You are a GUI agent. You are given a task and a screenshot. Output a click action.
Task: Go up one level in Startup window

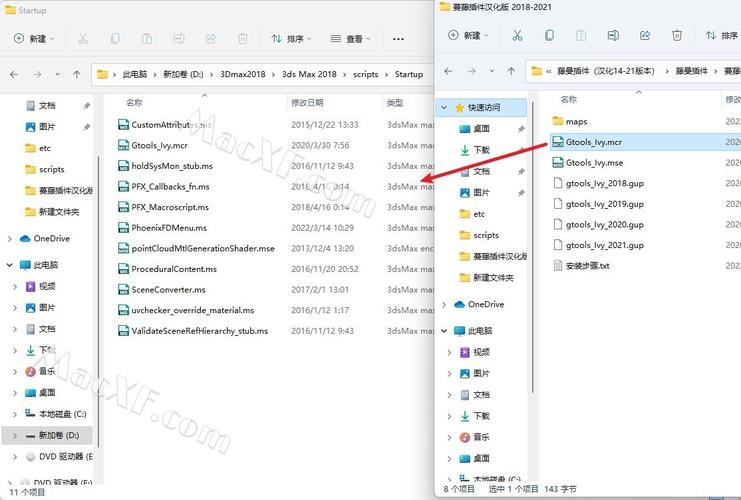[77, 74]
